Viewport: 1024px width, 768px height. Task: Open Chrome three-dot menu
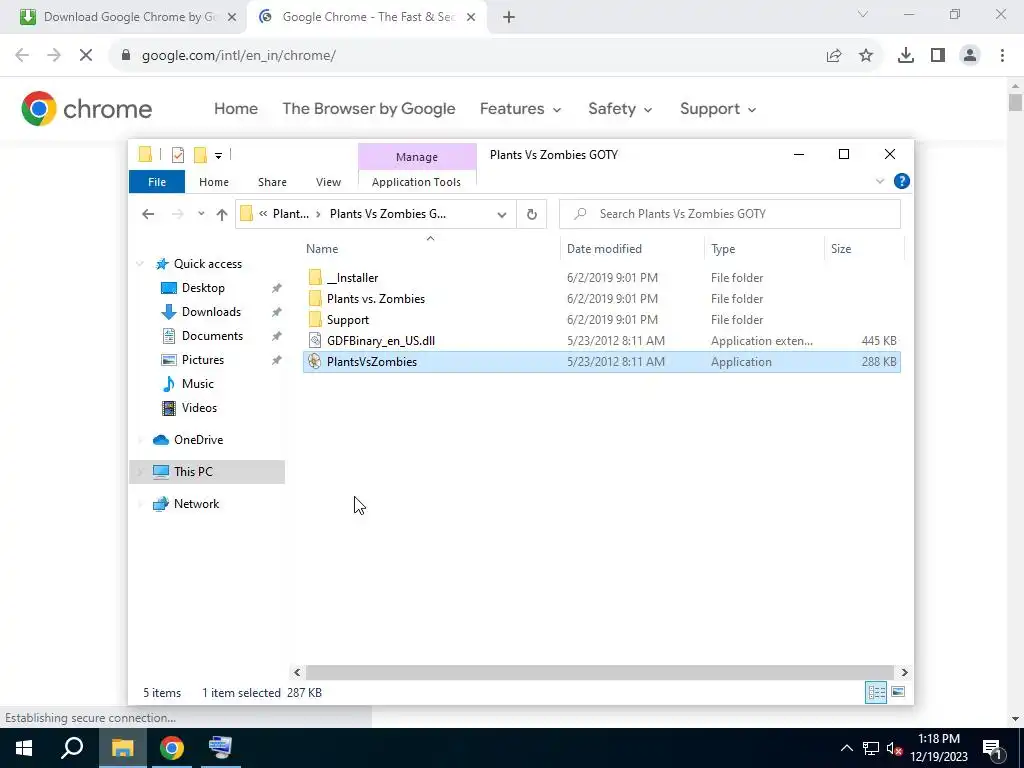[1002, 56]
